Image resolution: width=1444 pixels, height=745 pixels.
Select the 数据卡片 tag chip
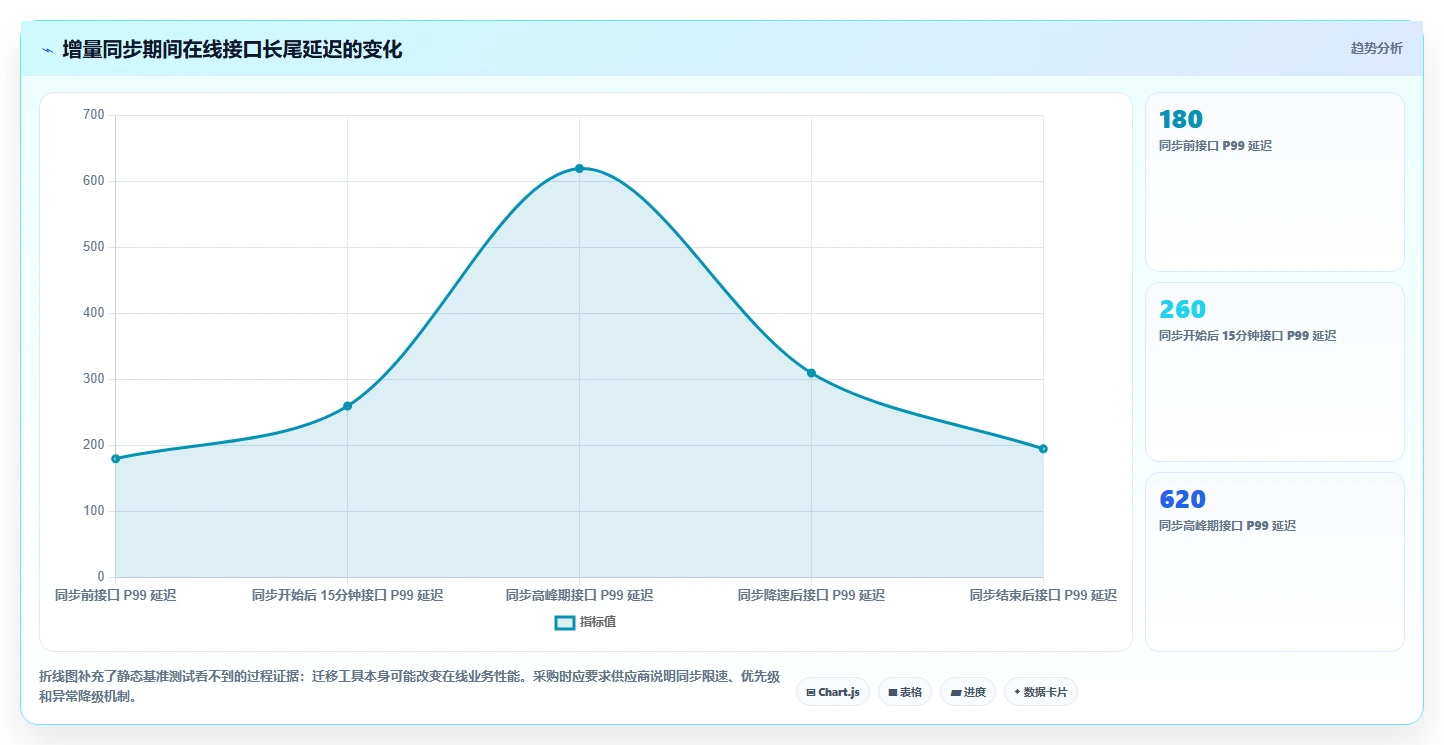tap(1041, 692)
